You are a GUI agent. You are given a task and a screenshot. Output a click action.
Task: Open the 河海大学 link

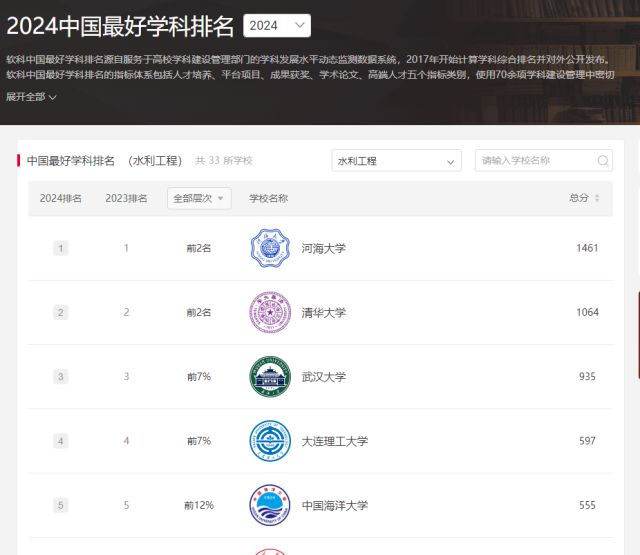pos(324,248)
